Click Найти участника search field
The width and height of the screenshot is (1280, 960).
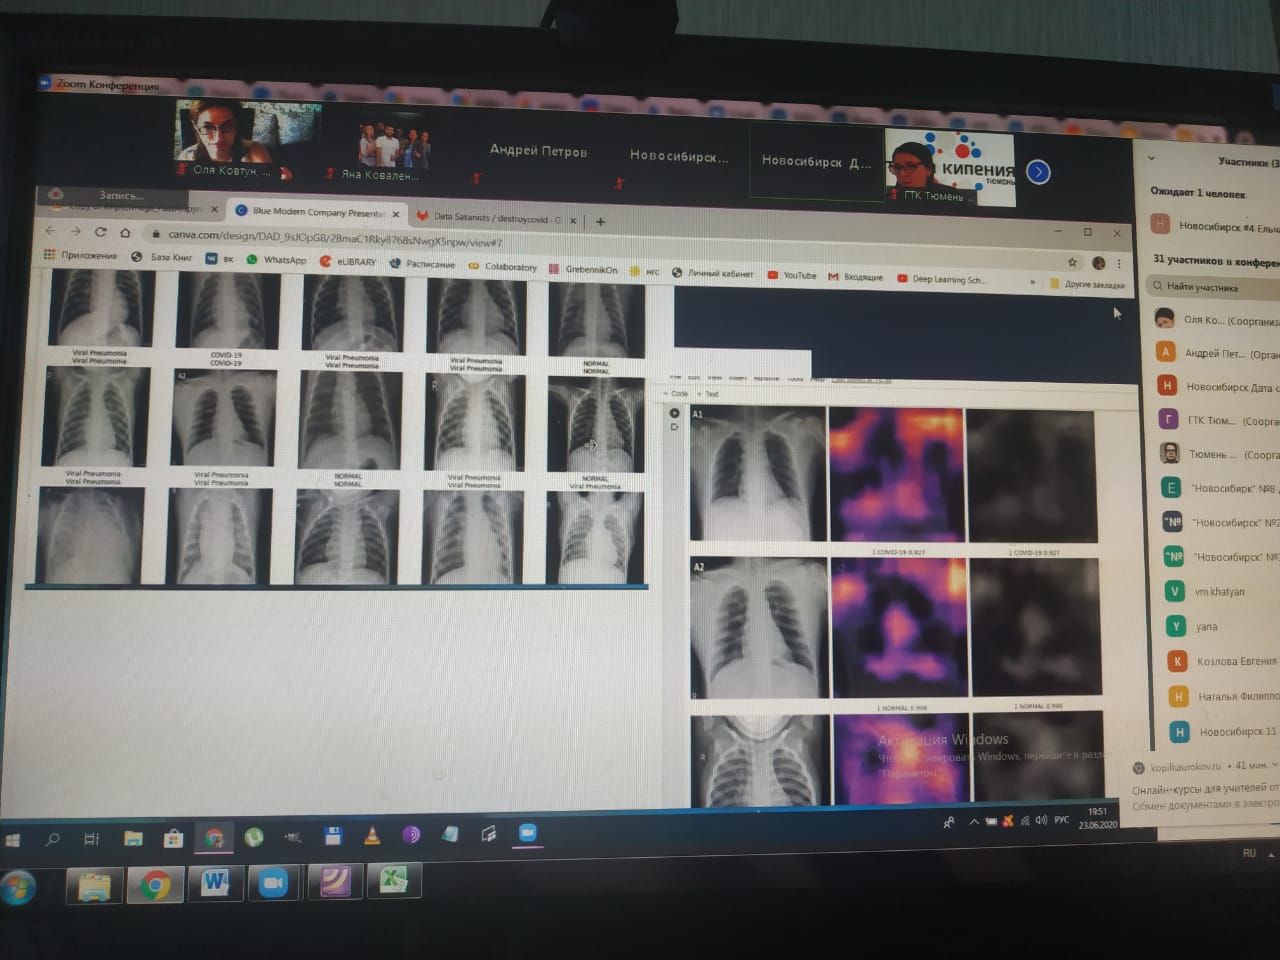pyautogui.click(x=1215, y=287)
